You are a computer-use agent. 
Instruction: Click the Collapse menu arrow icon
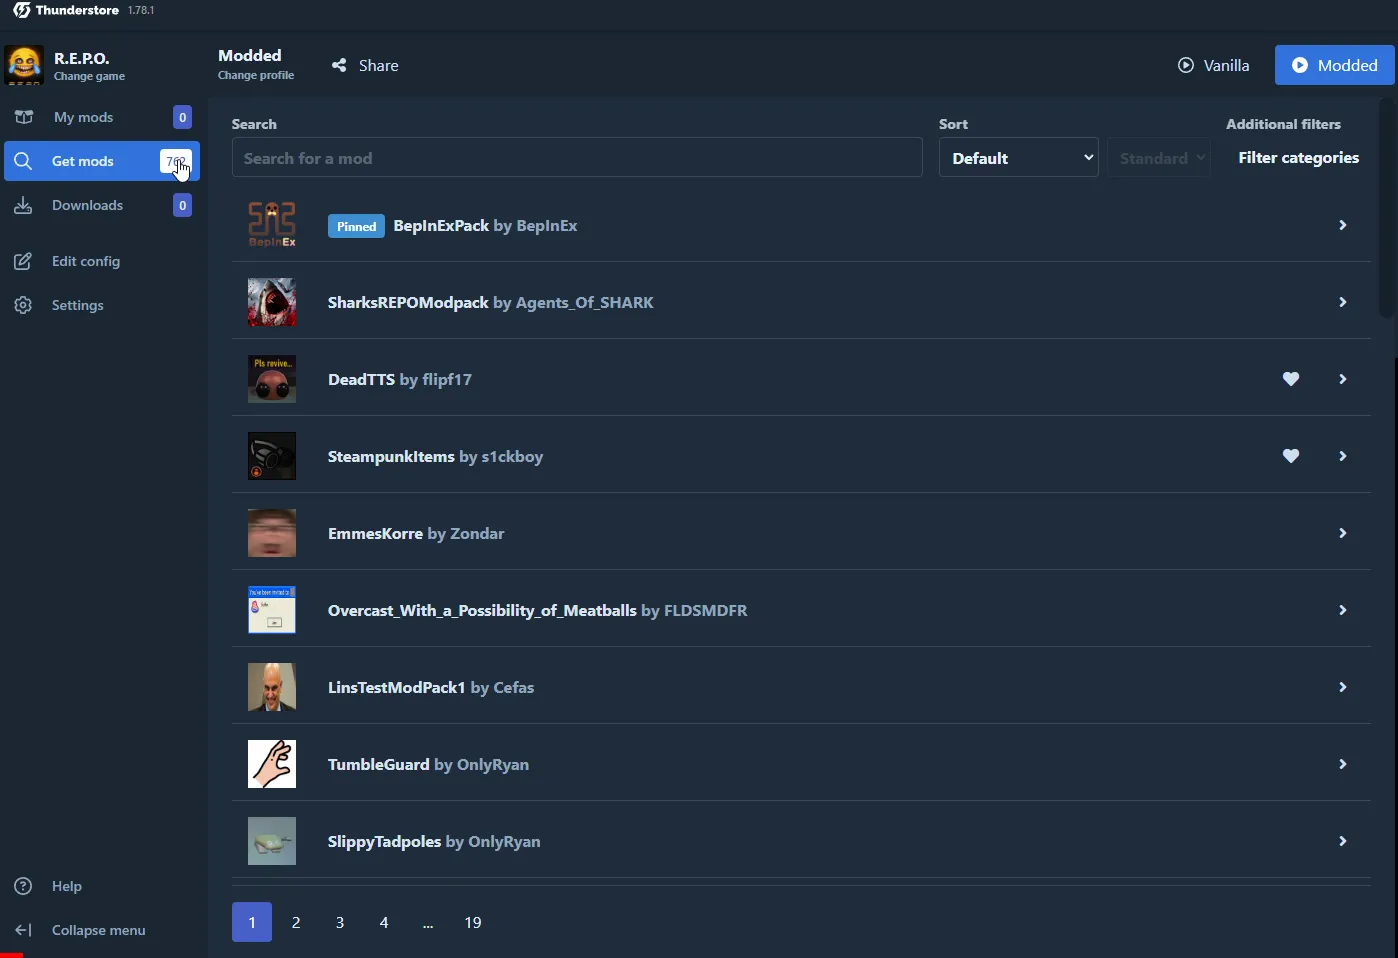(x=23, y=930)
